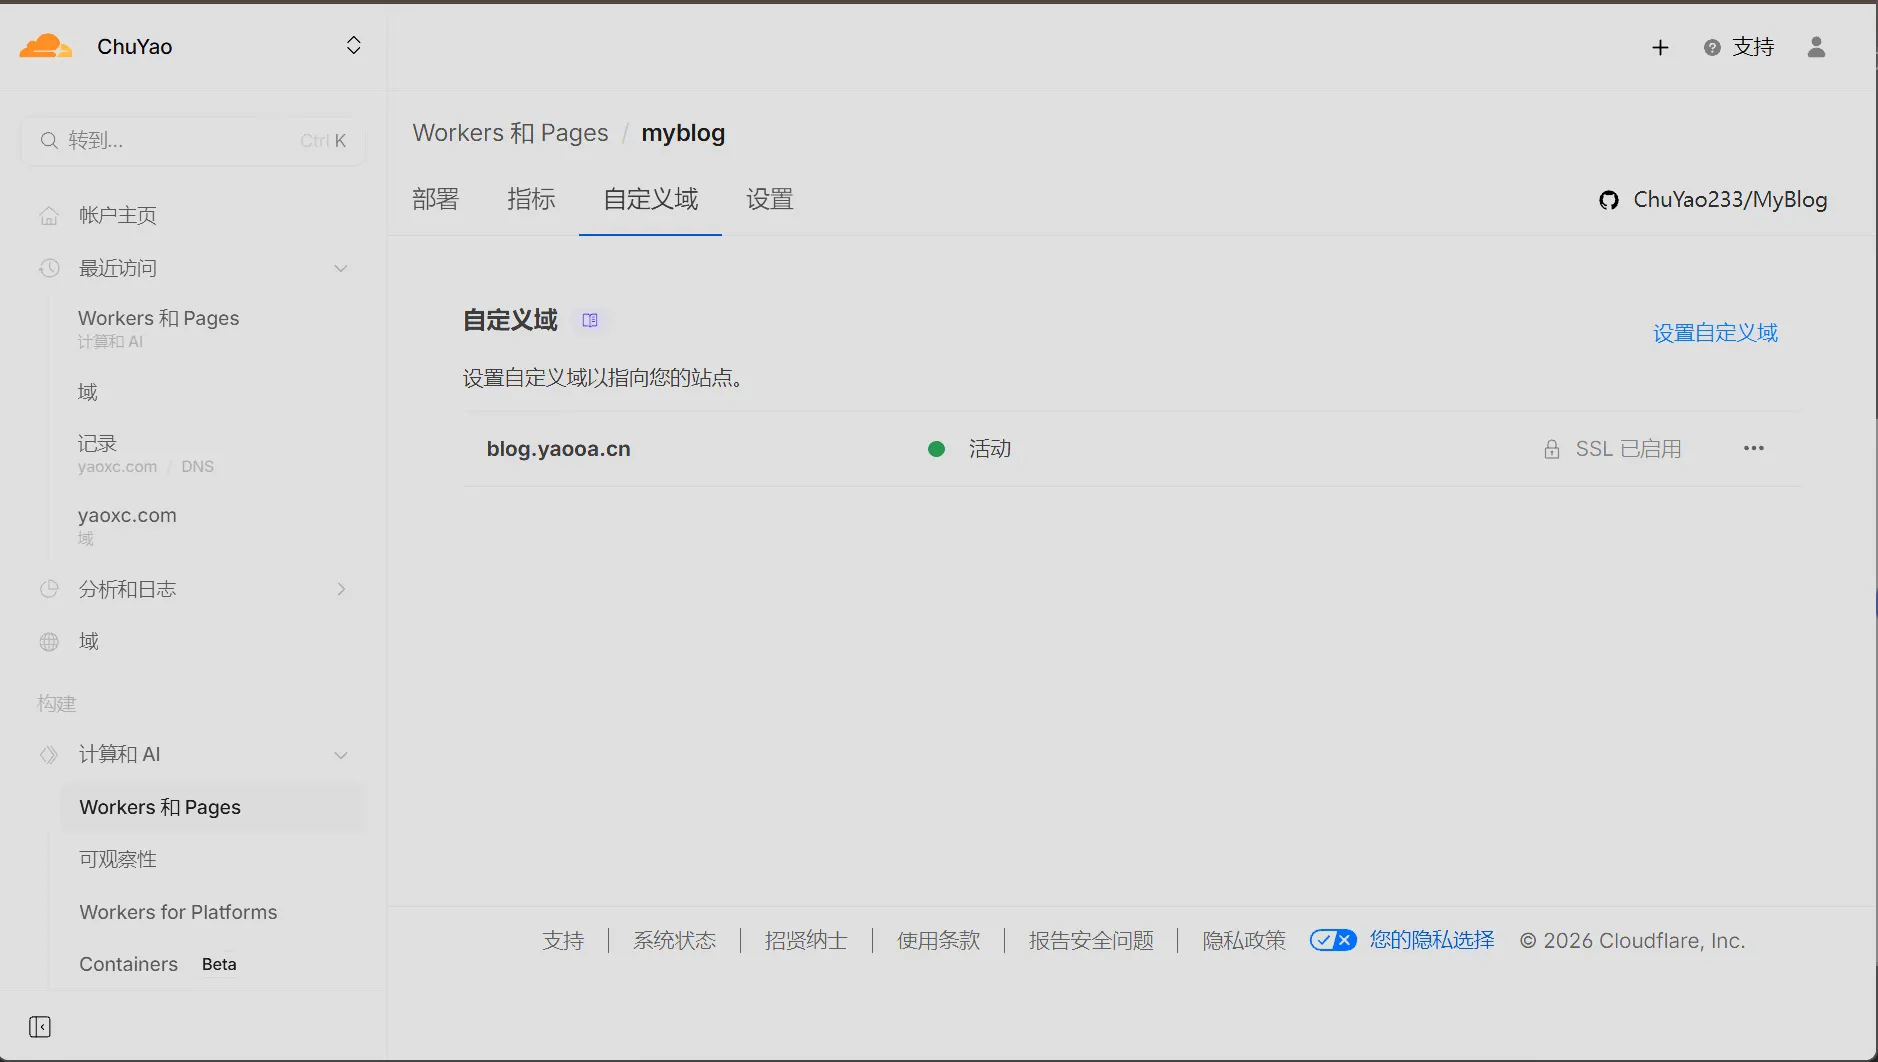Focus the 转到... search field
Screen dimensions: 1878x1062
coord(192,141)
